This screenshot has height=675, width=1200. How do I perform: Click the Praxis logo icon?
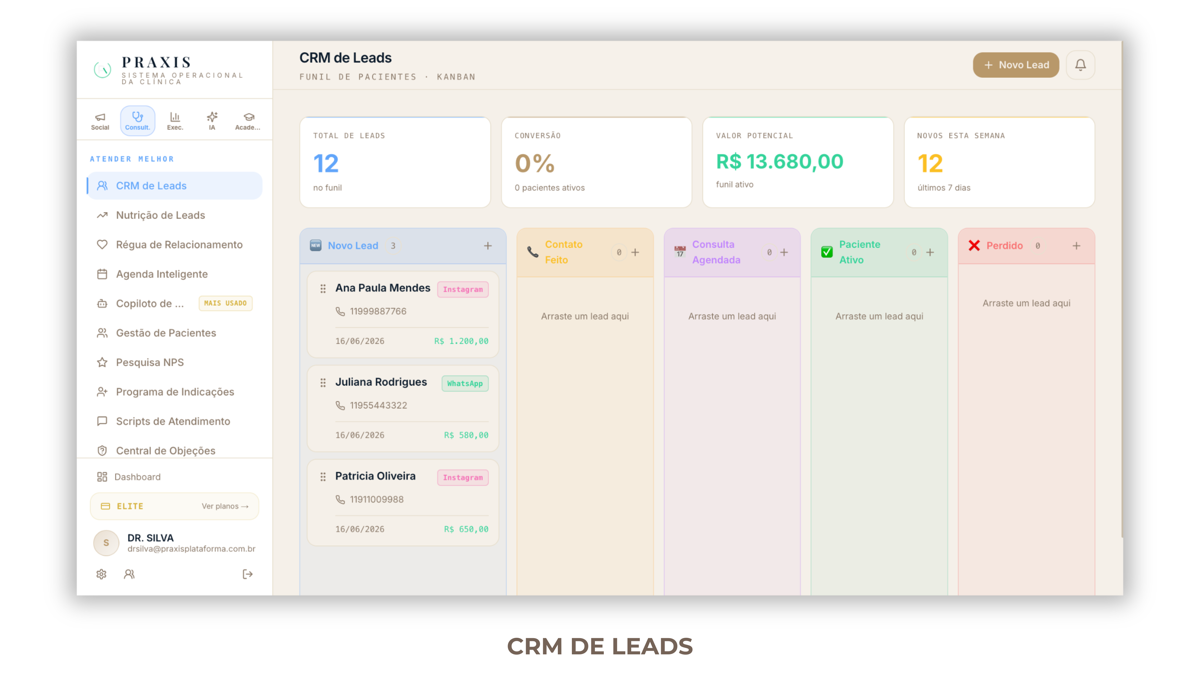[x=102, y=69]
